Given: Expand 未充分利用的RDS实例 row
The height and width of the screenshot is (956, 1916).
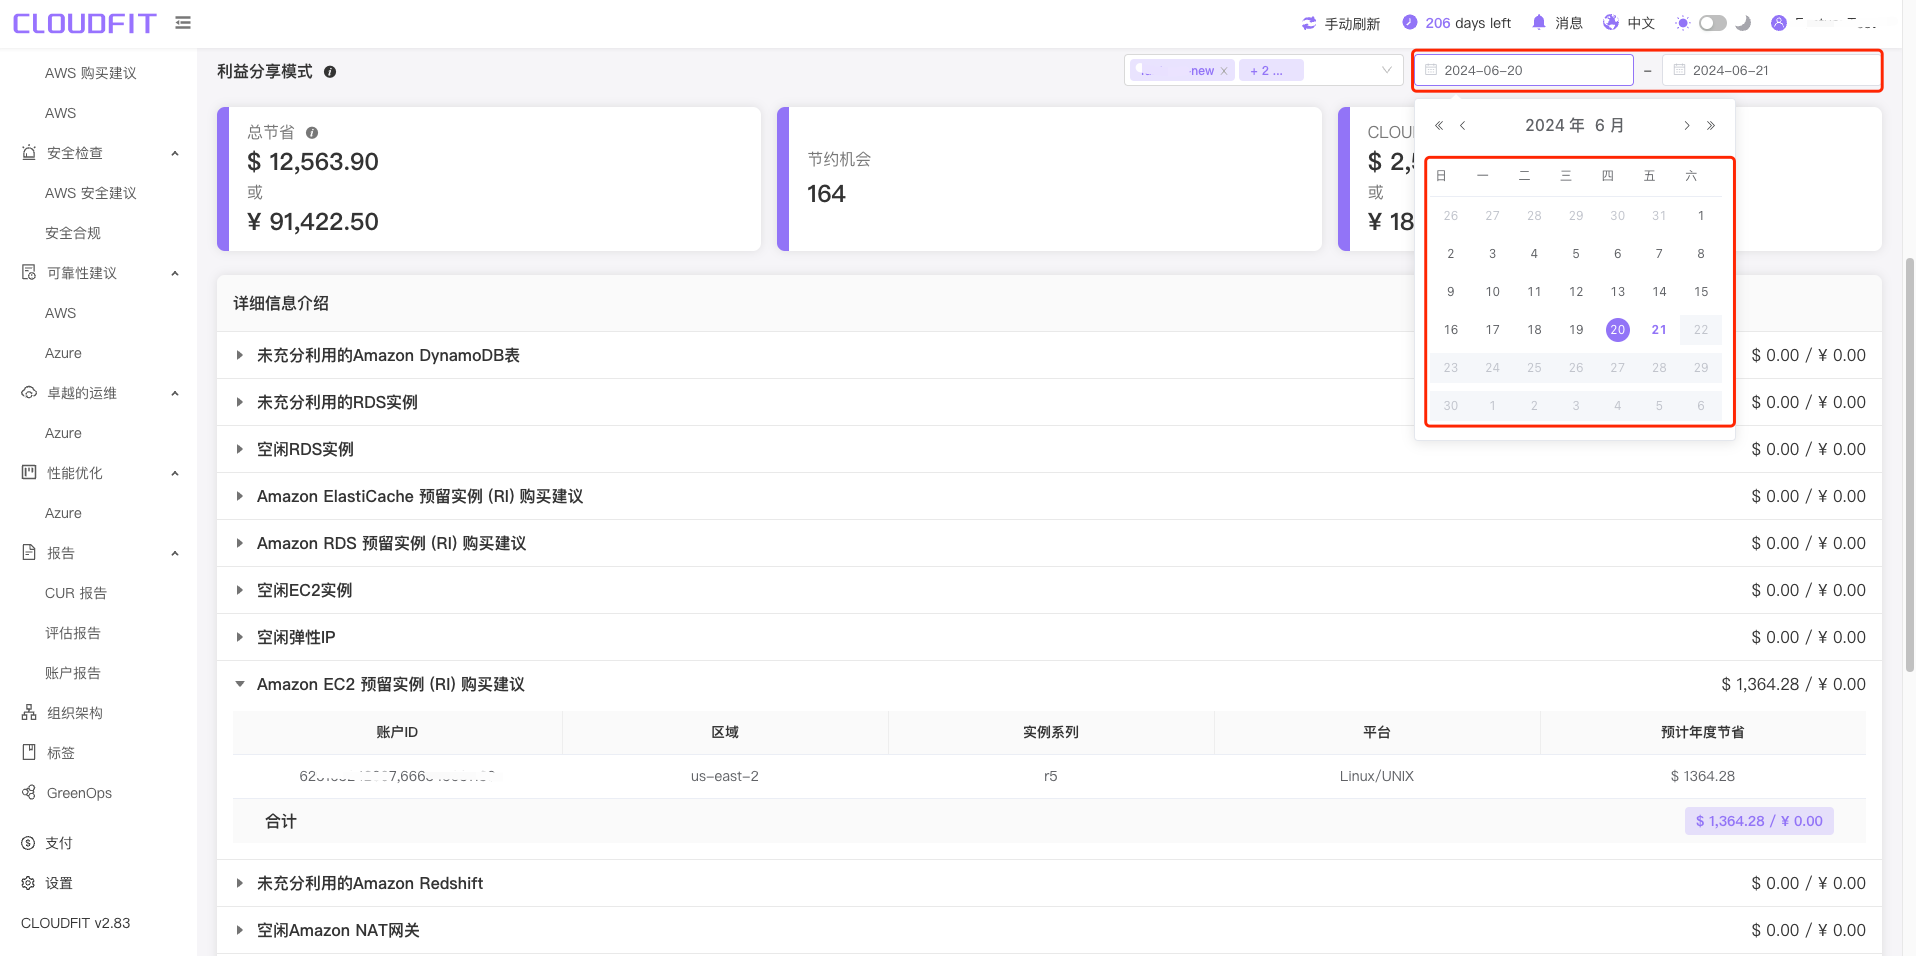Looking at the screenshot, I should [x=240, y=402].
